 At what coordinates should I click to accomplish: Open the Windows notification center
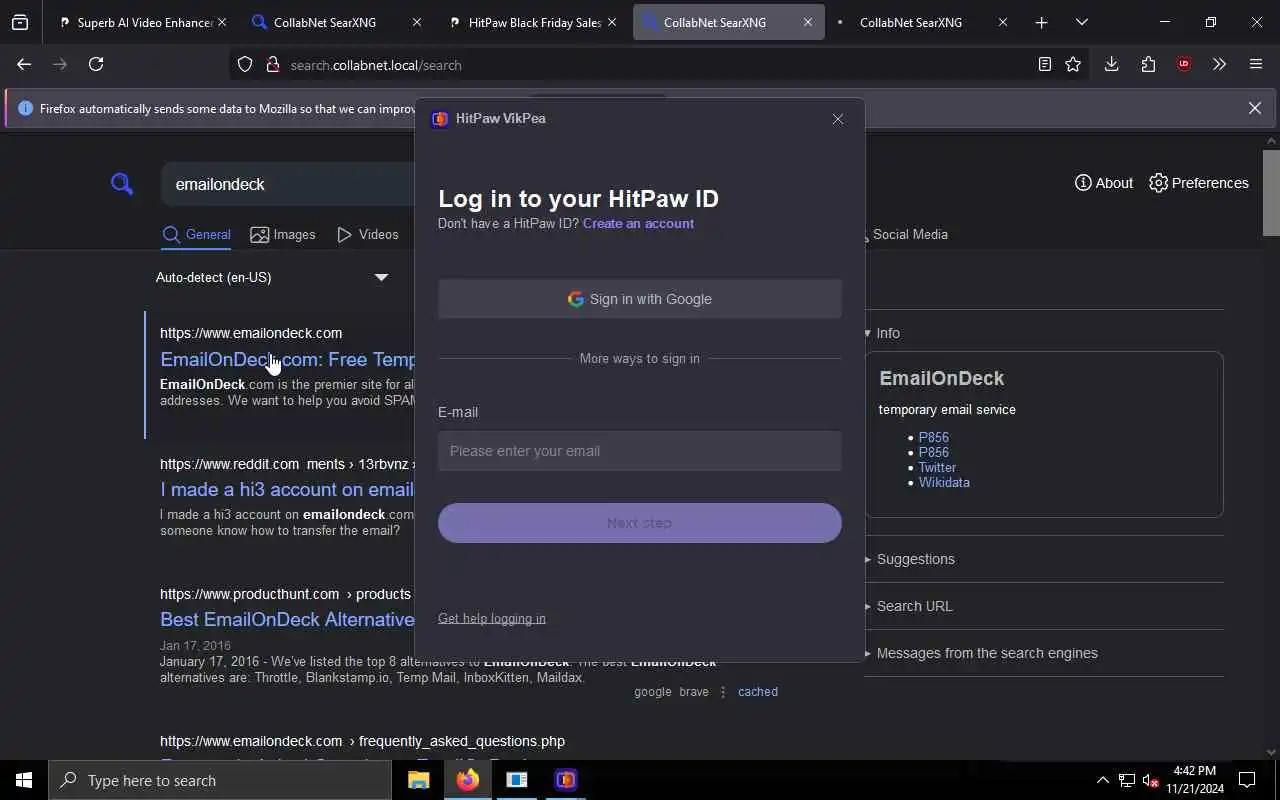point(1247,780)
